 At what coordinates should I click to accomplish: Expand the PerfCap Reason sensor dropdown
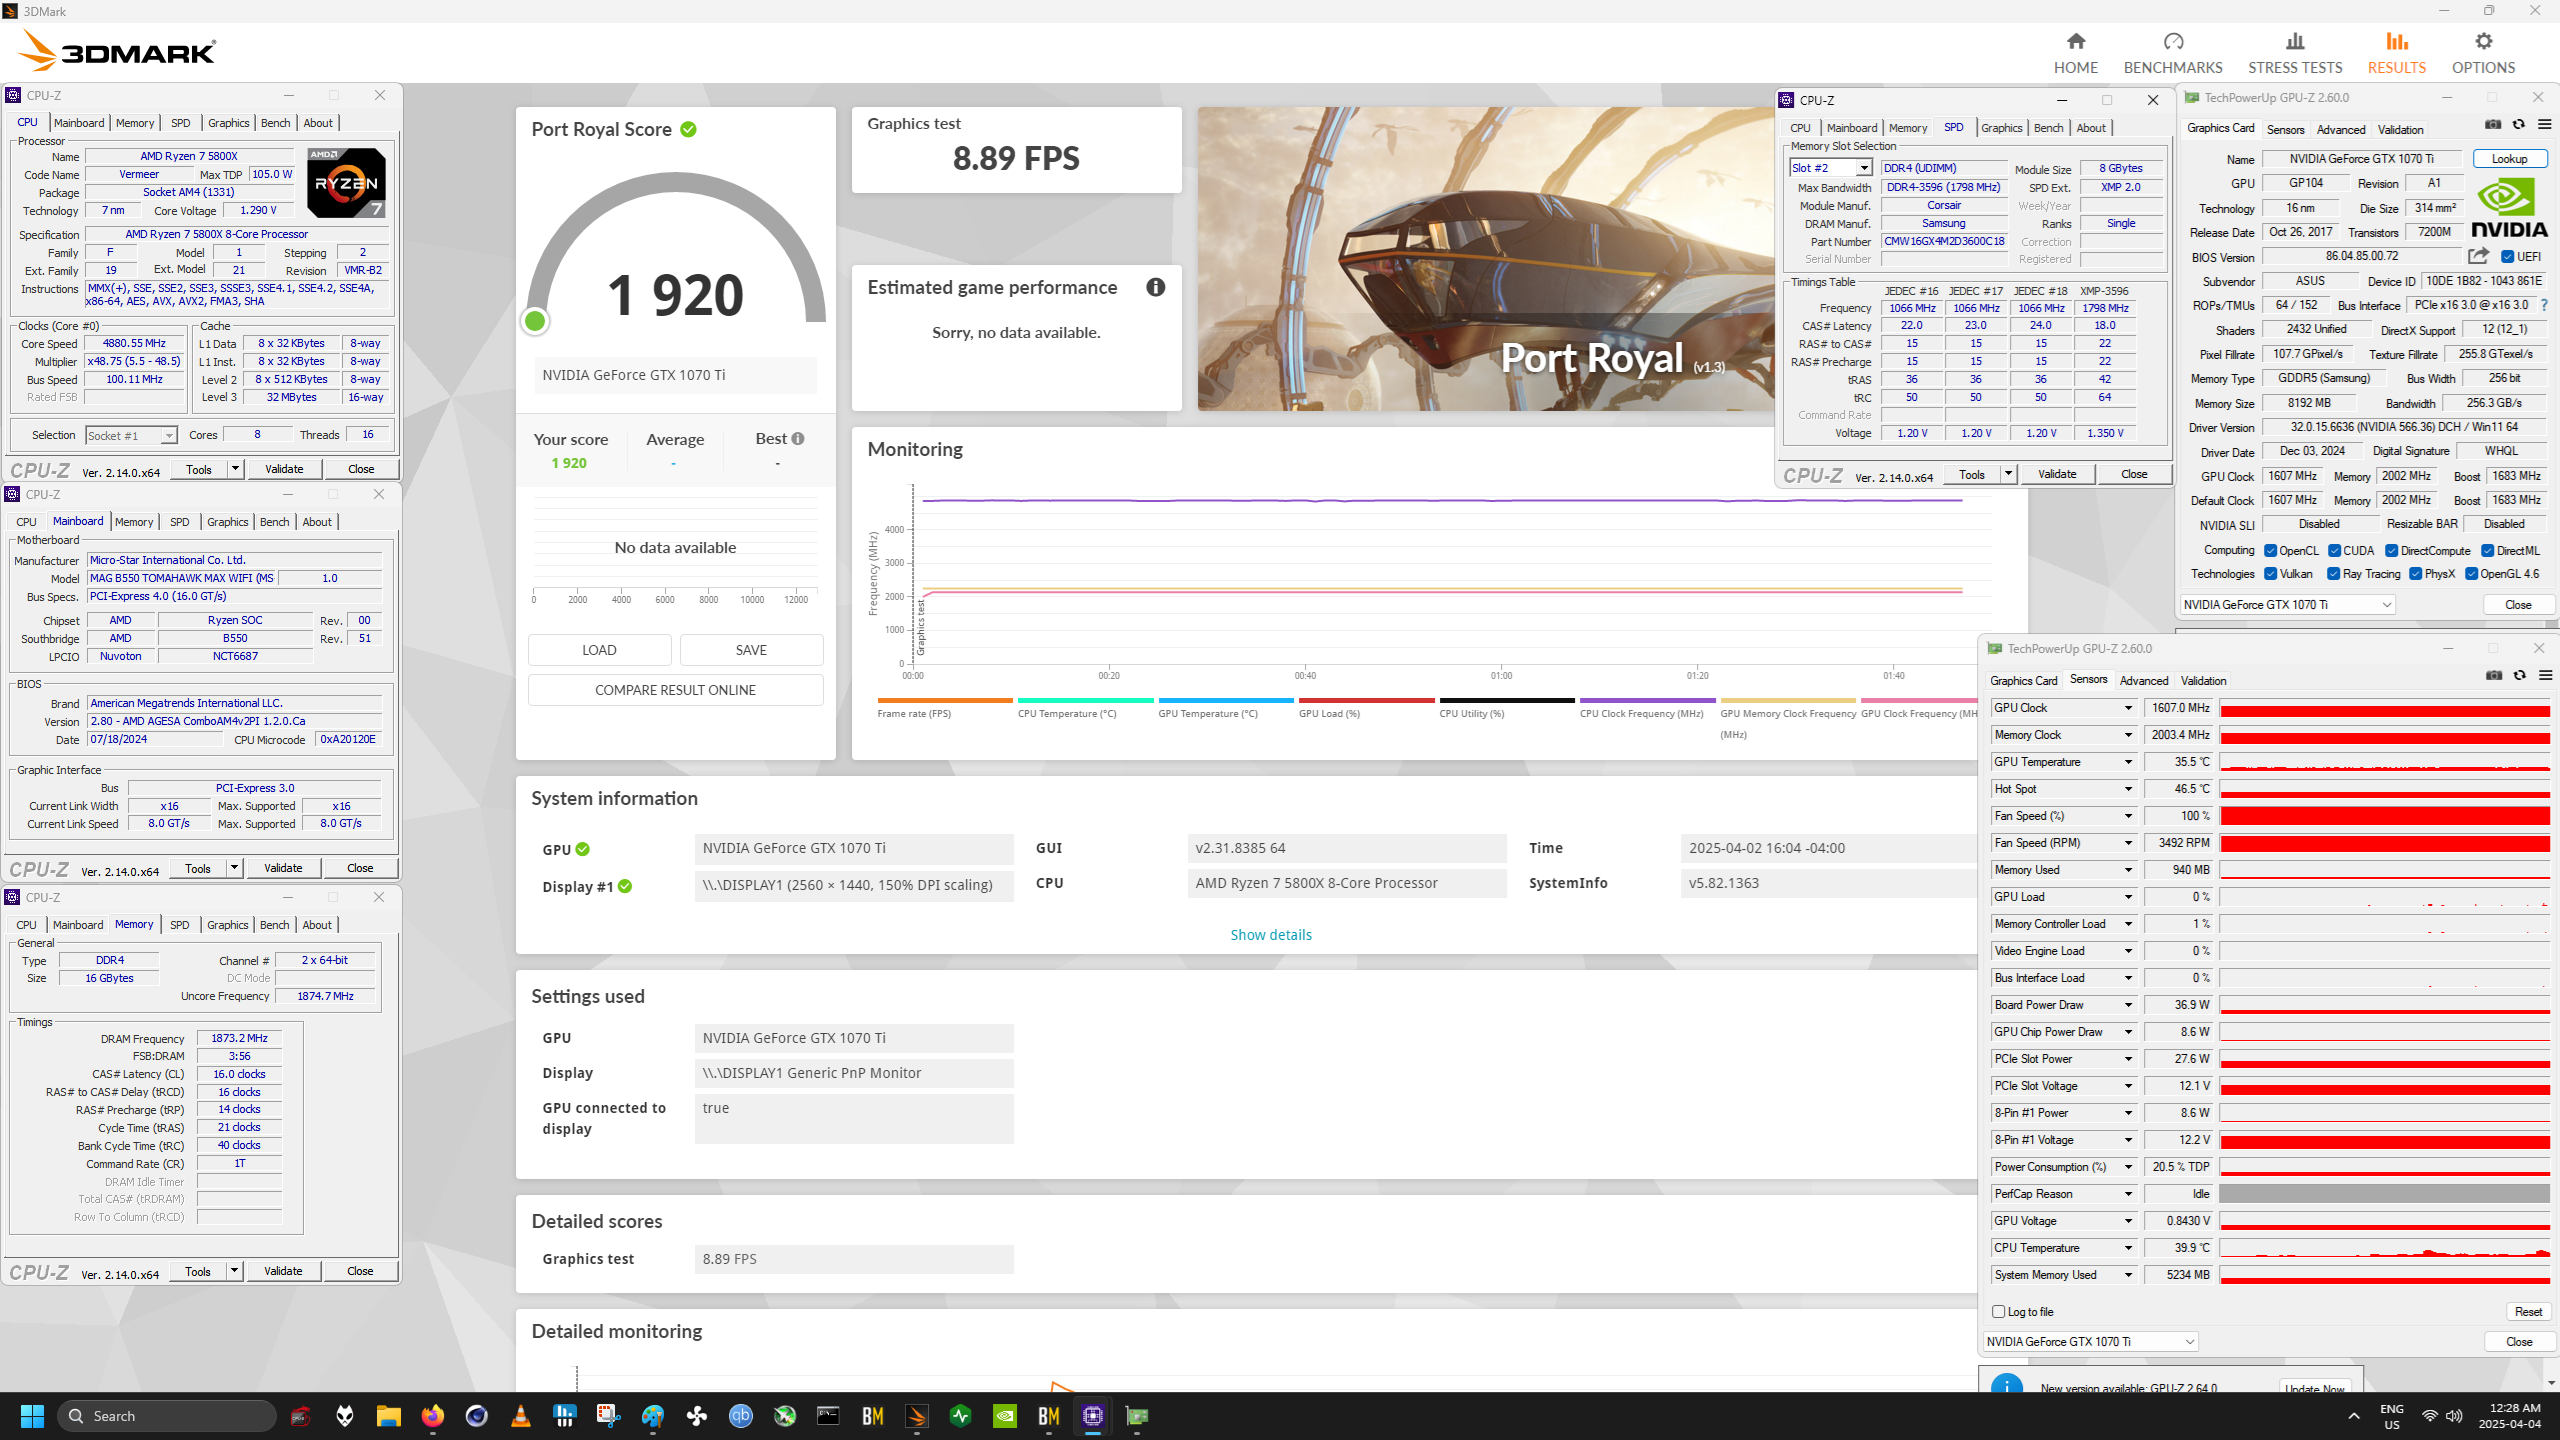click(2128, 1194)
